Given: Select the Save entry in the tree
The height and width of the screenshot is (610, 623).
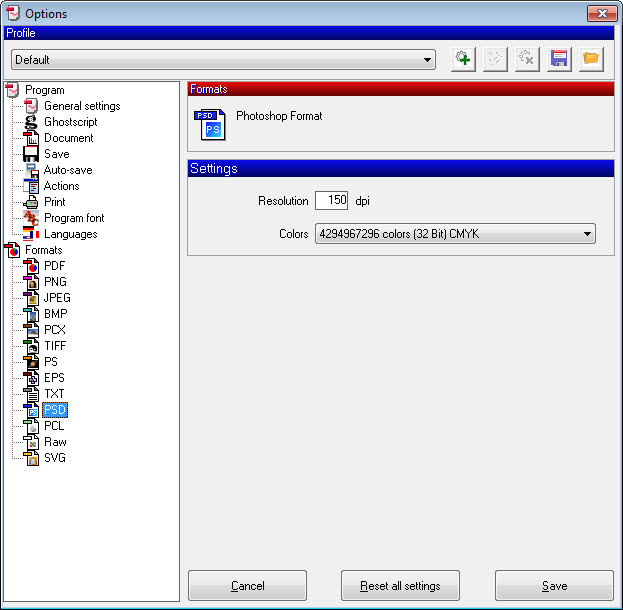Looking at the screenshot, I should [57, 154].
